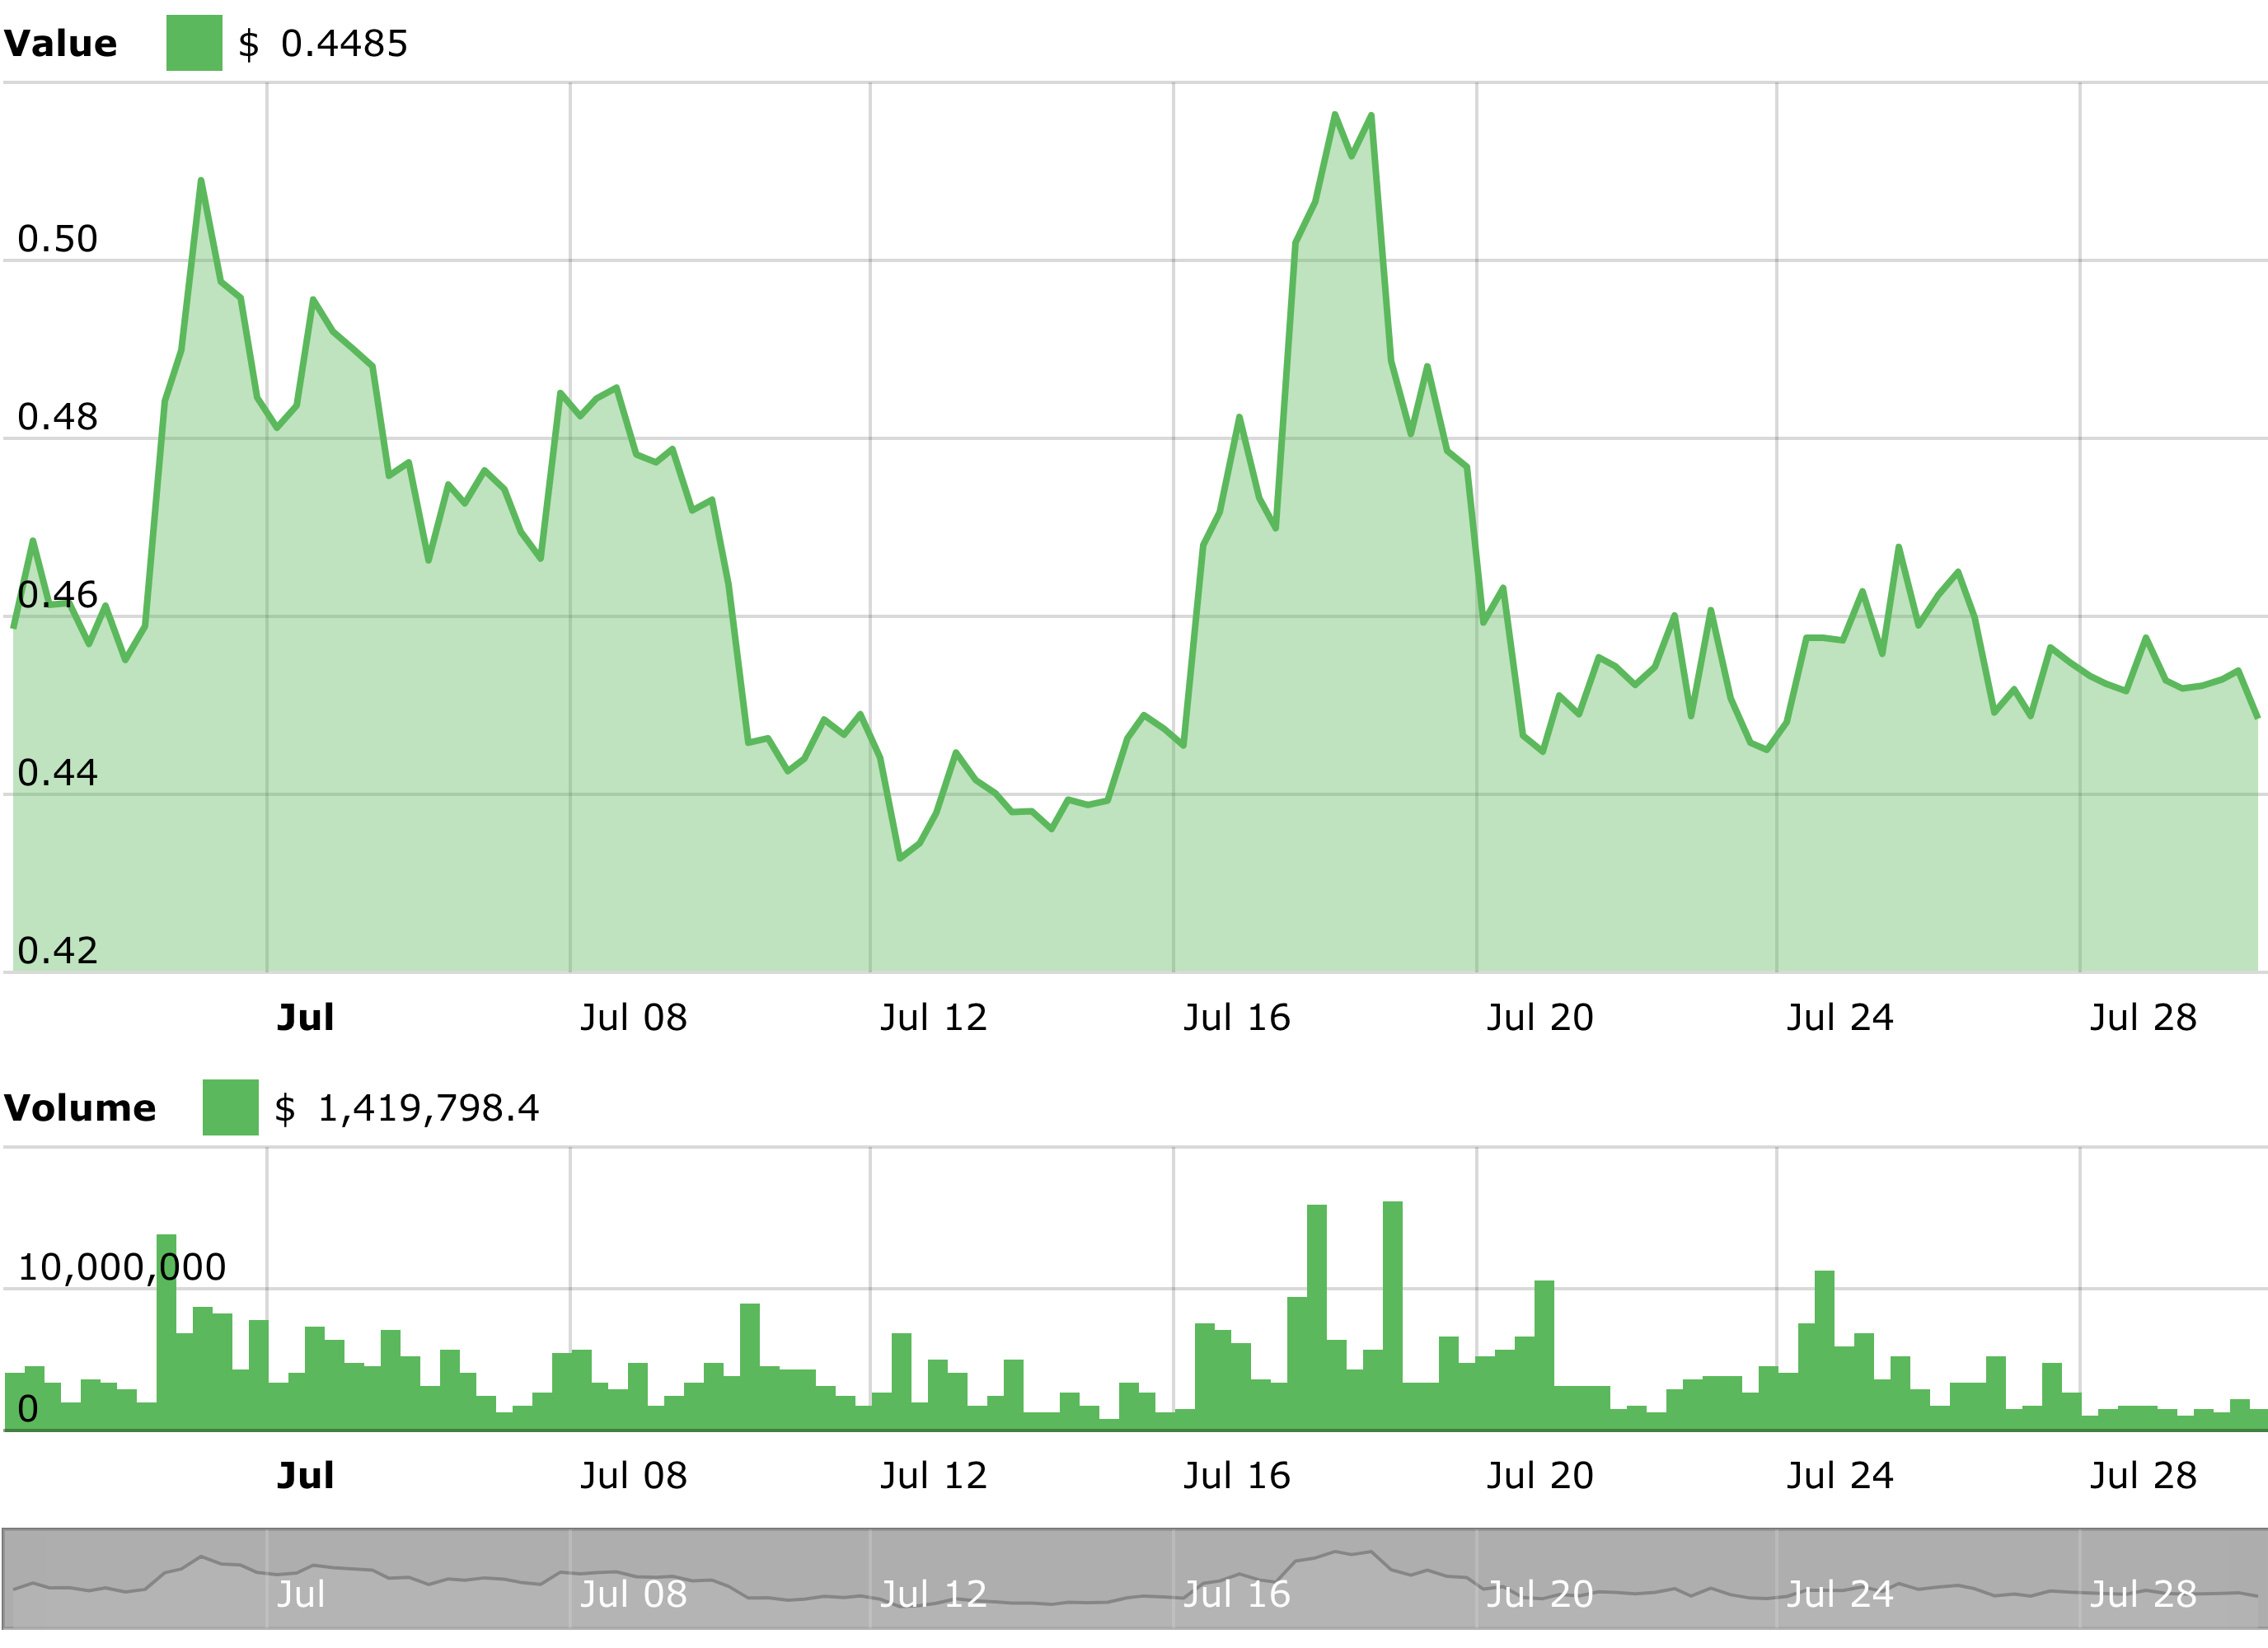Click the 10,000,000 volume axis label
The width and height of the screenshot is (2268, 1648).
[122, 1267]
